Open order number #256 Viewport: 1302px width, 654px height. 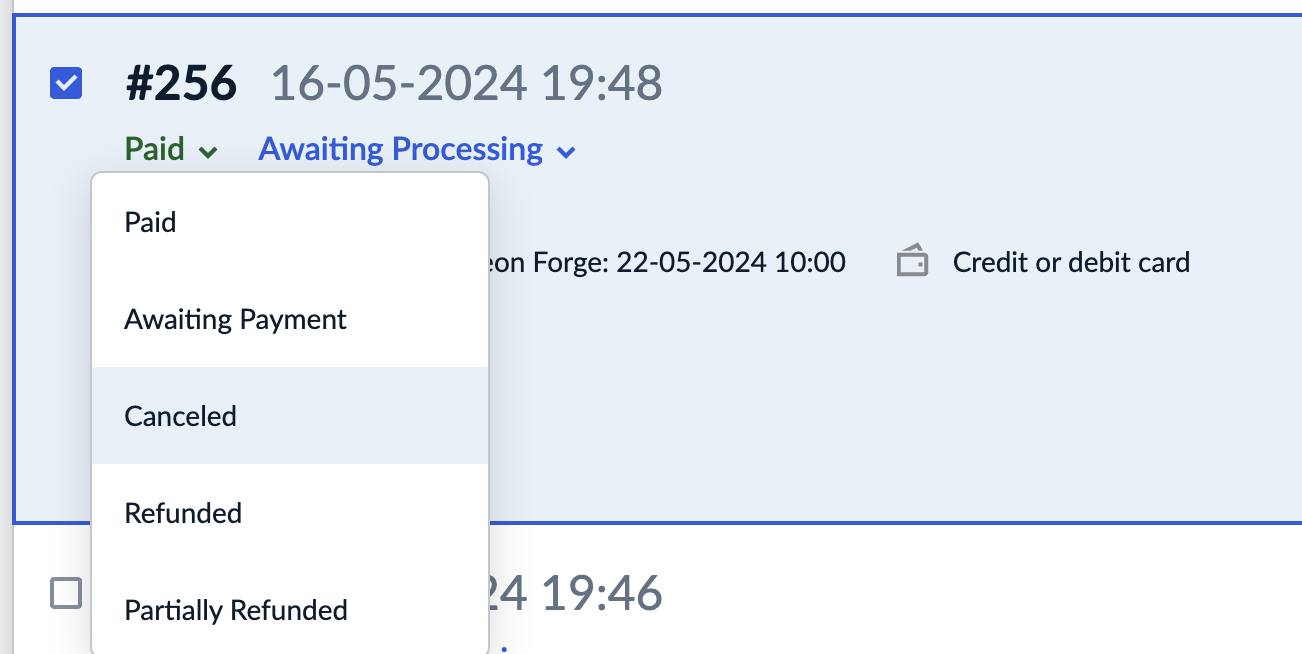point(181,83)
